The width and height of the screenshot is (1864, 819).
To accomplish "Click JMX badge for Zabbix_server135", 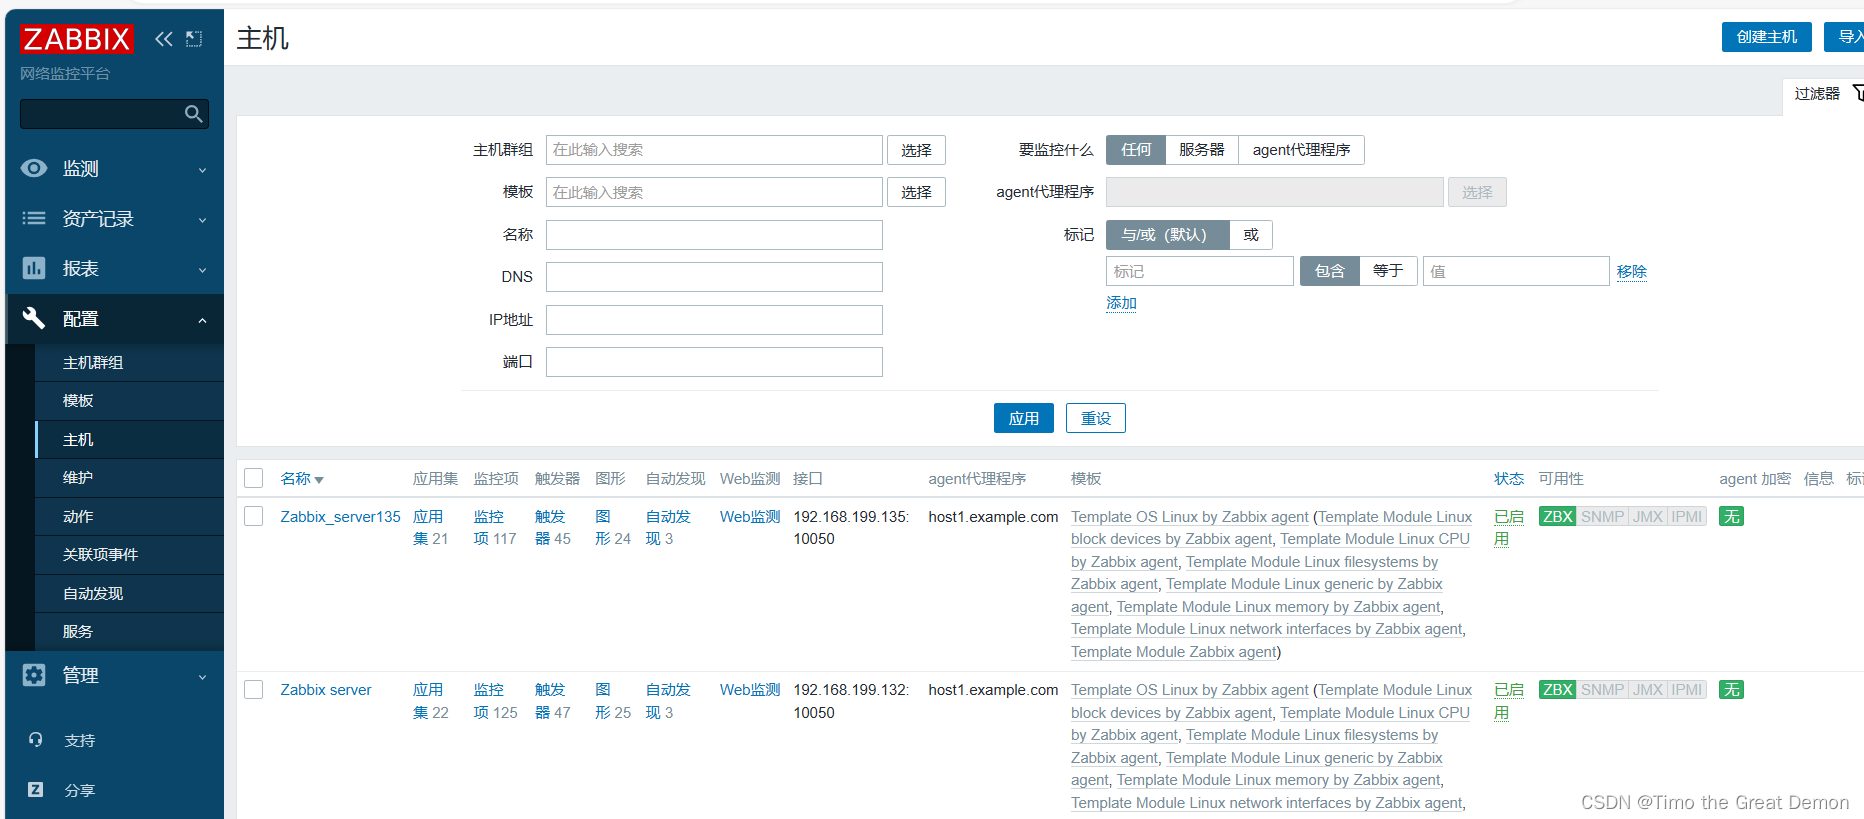I will tap(1647, 517).
